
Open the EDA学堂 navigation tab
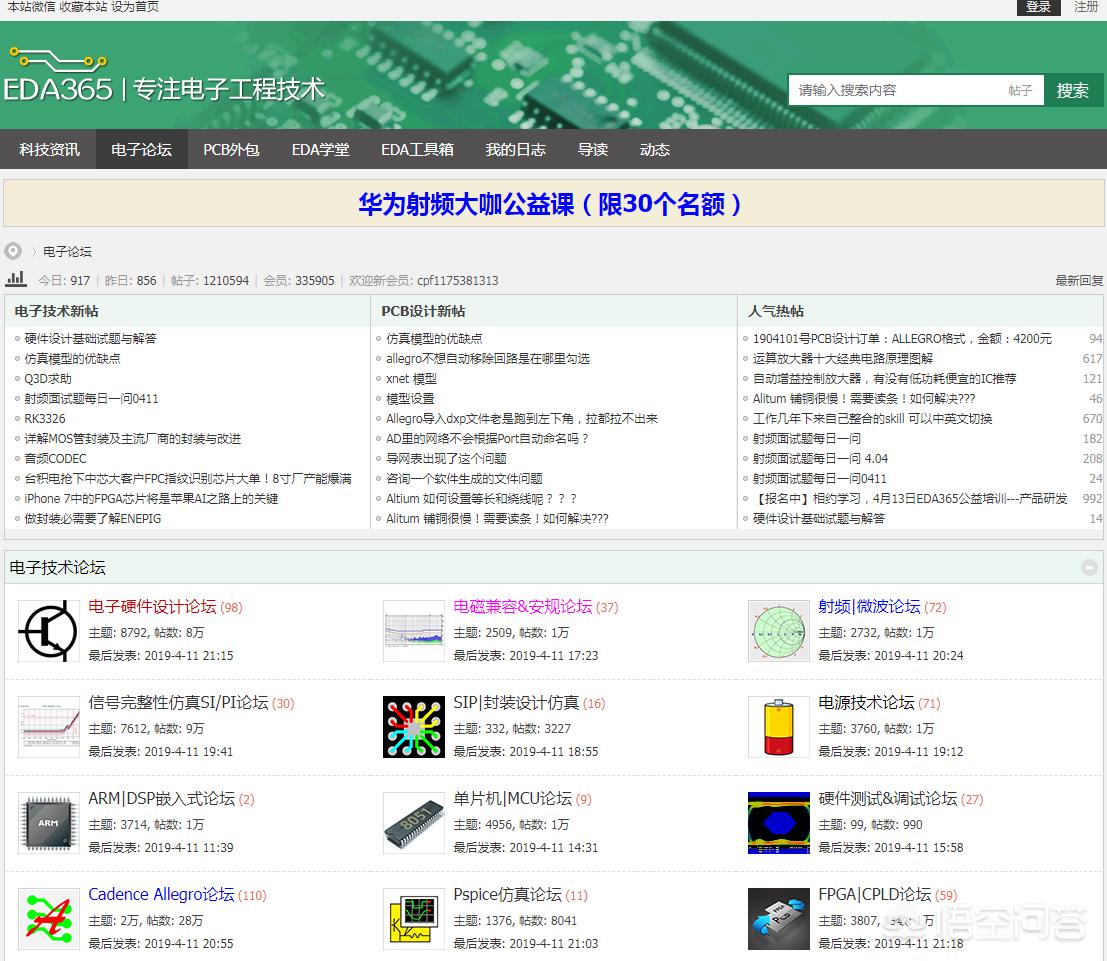tap(321, 150)
